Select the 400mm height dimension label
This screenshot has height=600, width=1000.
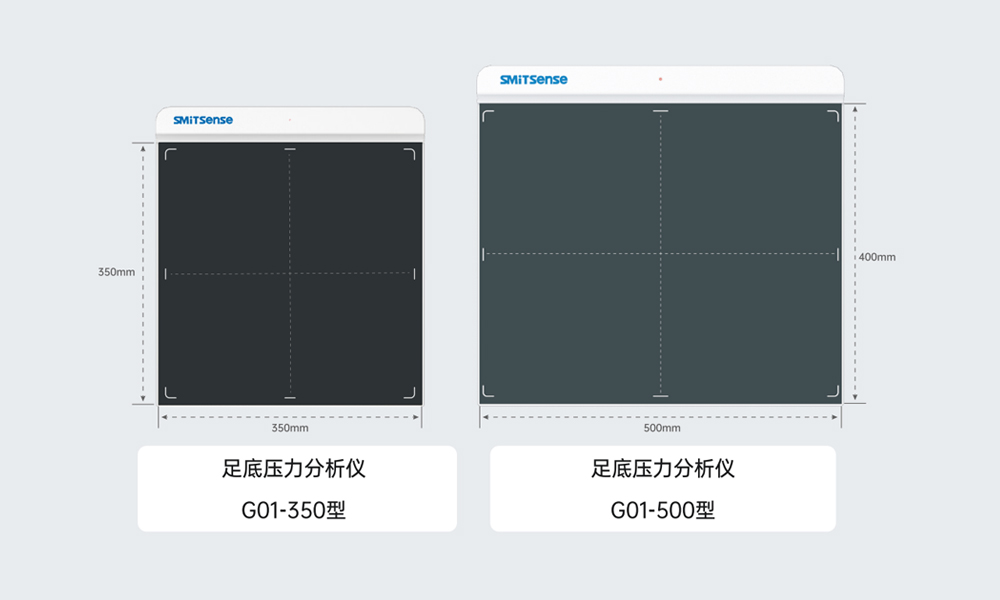pos(877,257)
